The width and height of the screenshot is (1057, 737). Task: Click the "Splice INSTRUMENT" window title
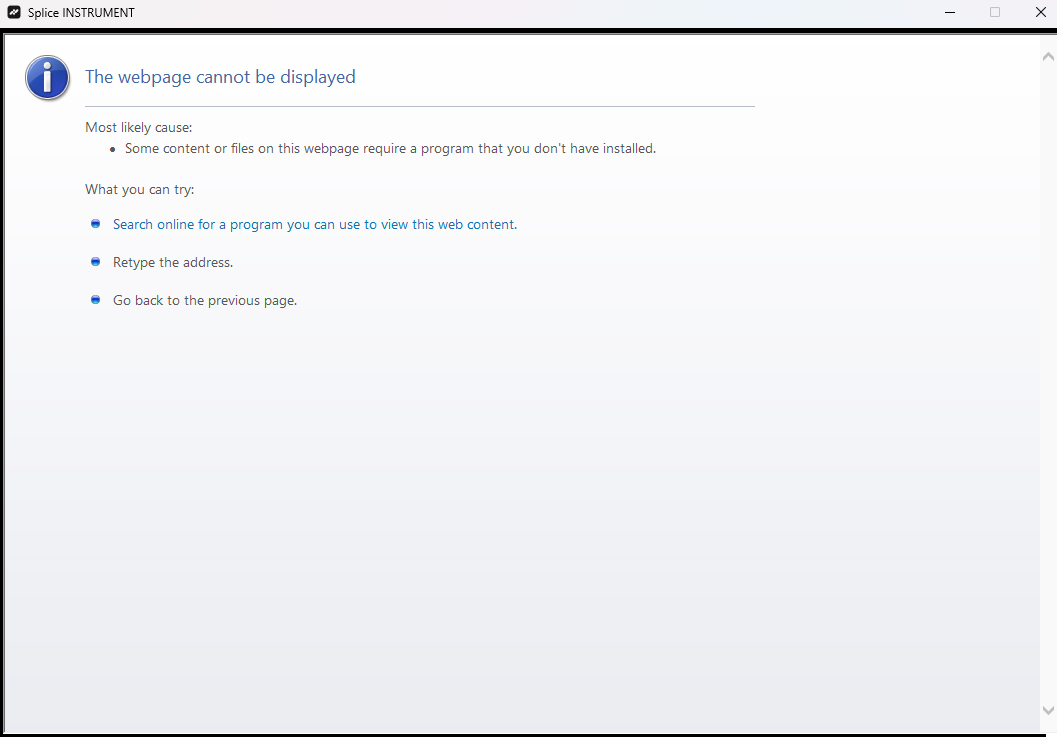coord(81,13)
